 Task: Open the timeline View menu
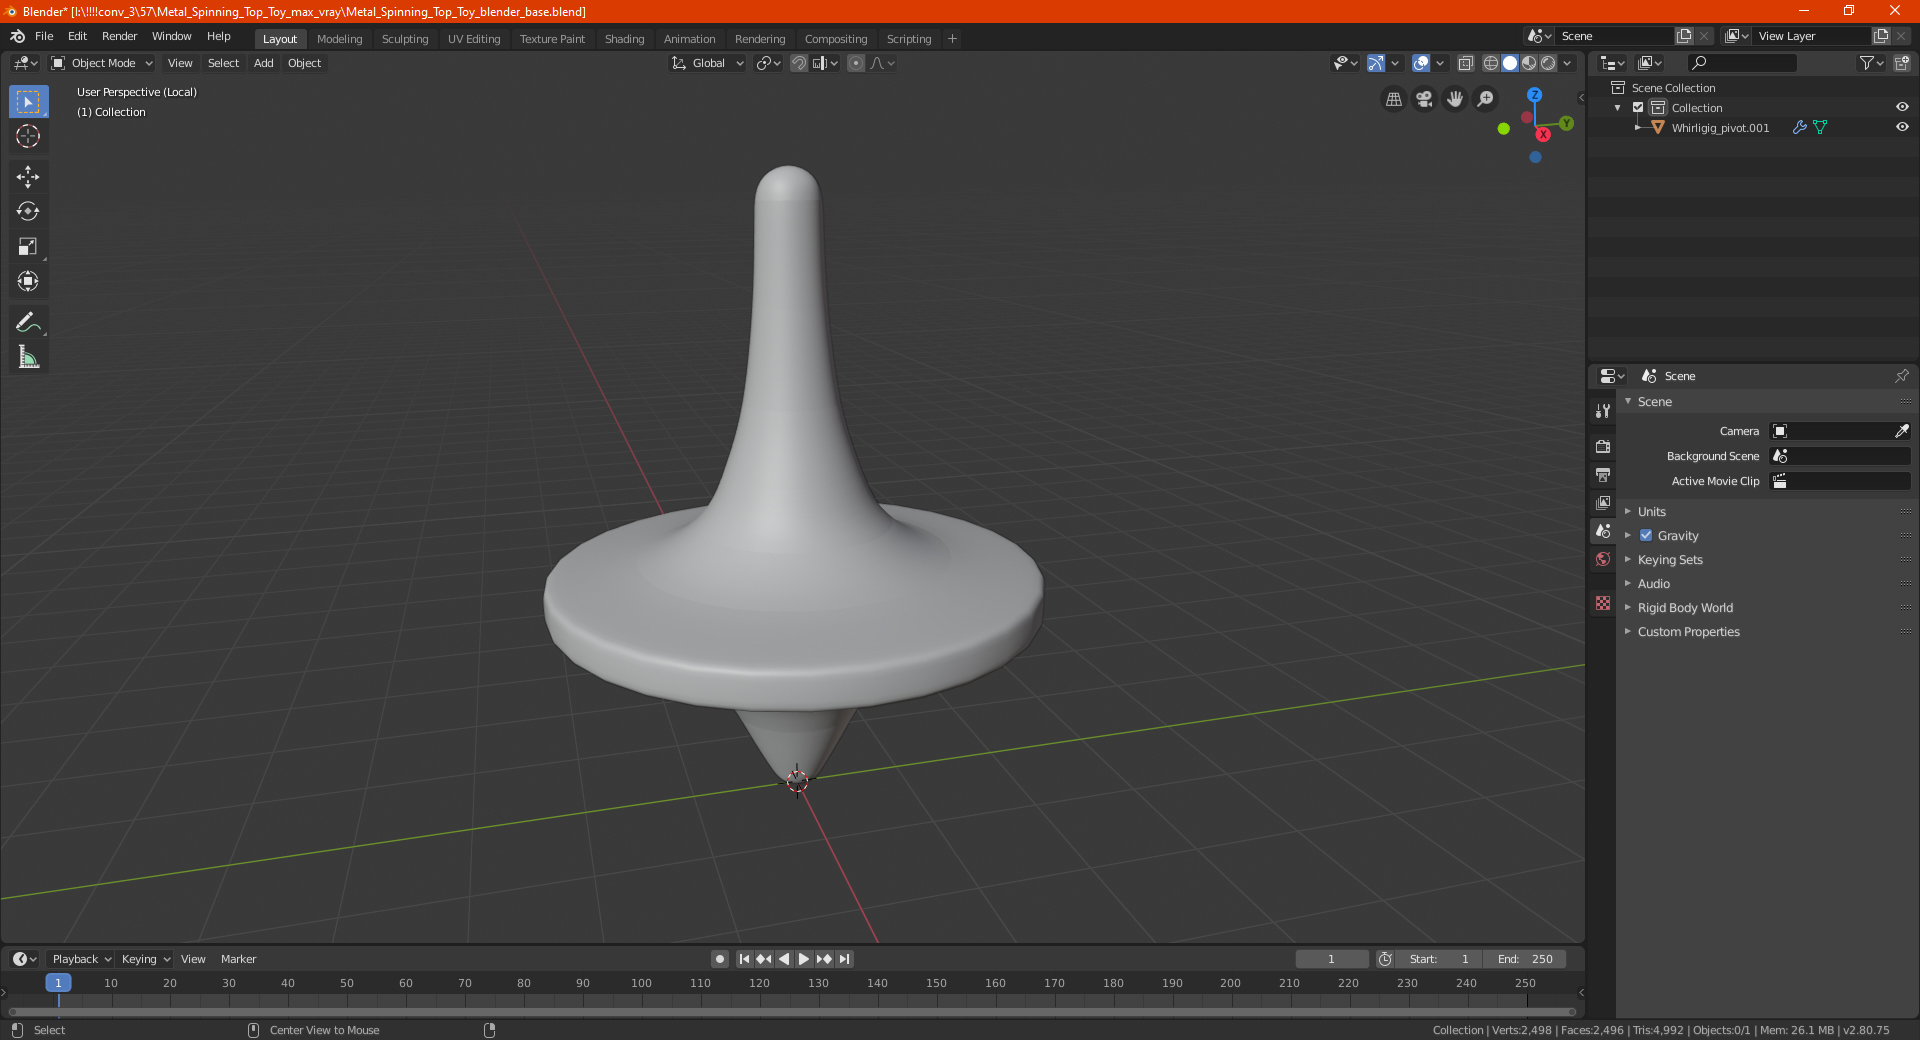[x=193, y=959]
